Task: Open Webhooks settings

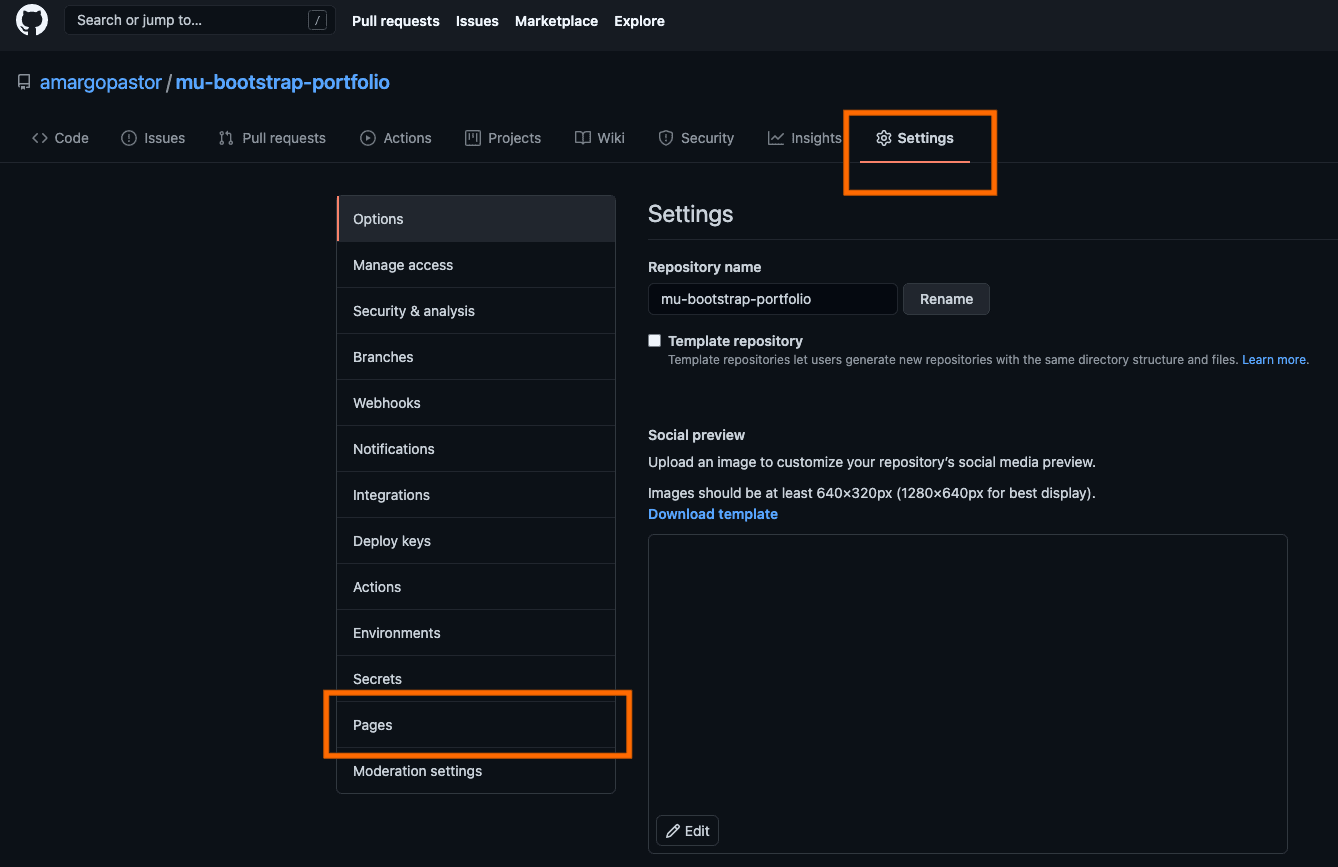Action: (x=476, y=403)
